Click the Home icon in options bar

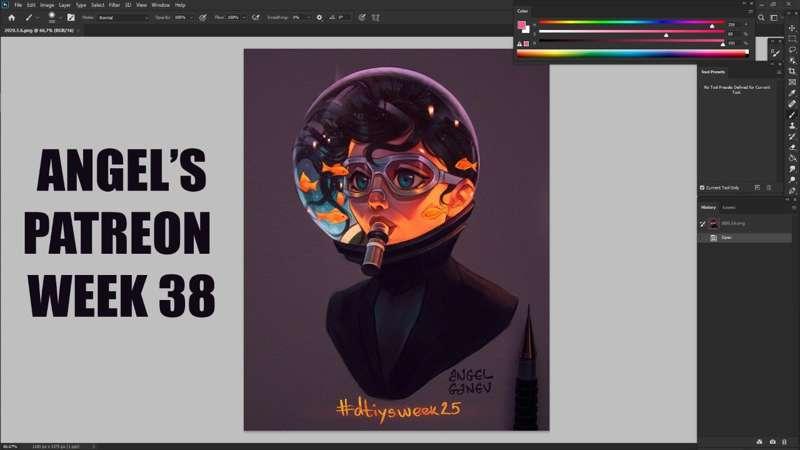(11, 18)
